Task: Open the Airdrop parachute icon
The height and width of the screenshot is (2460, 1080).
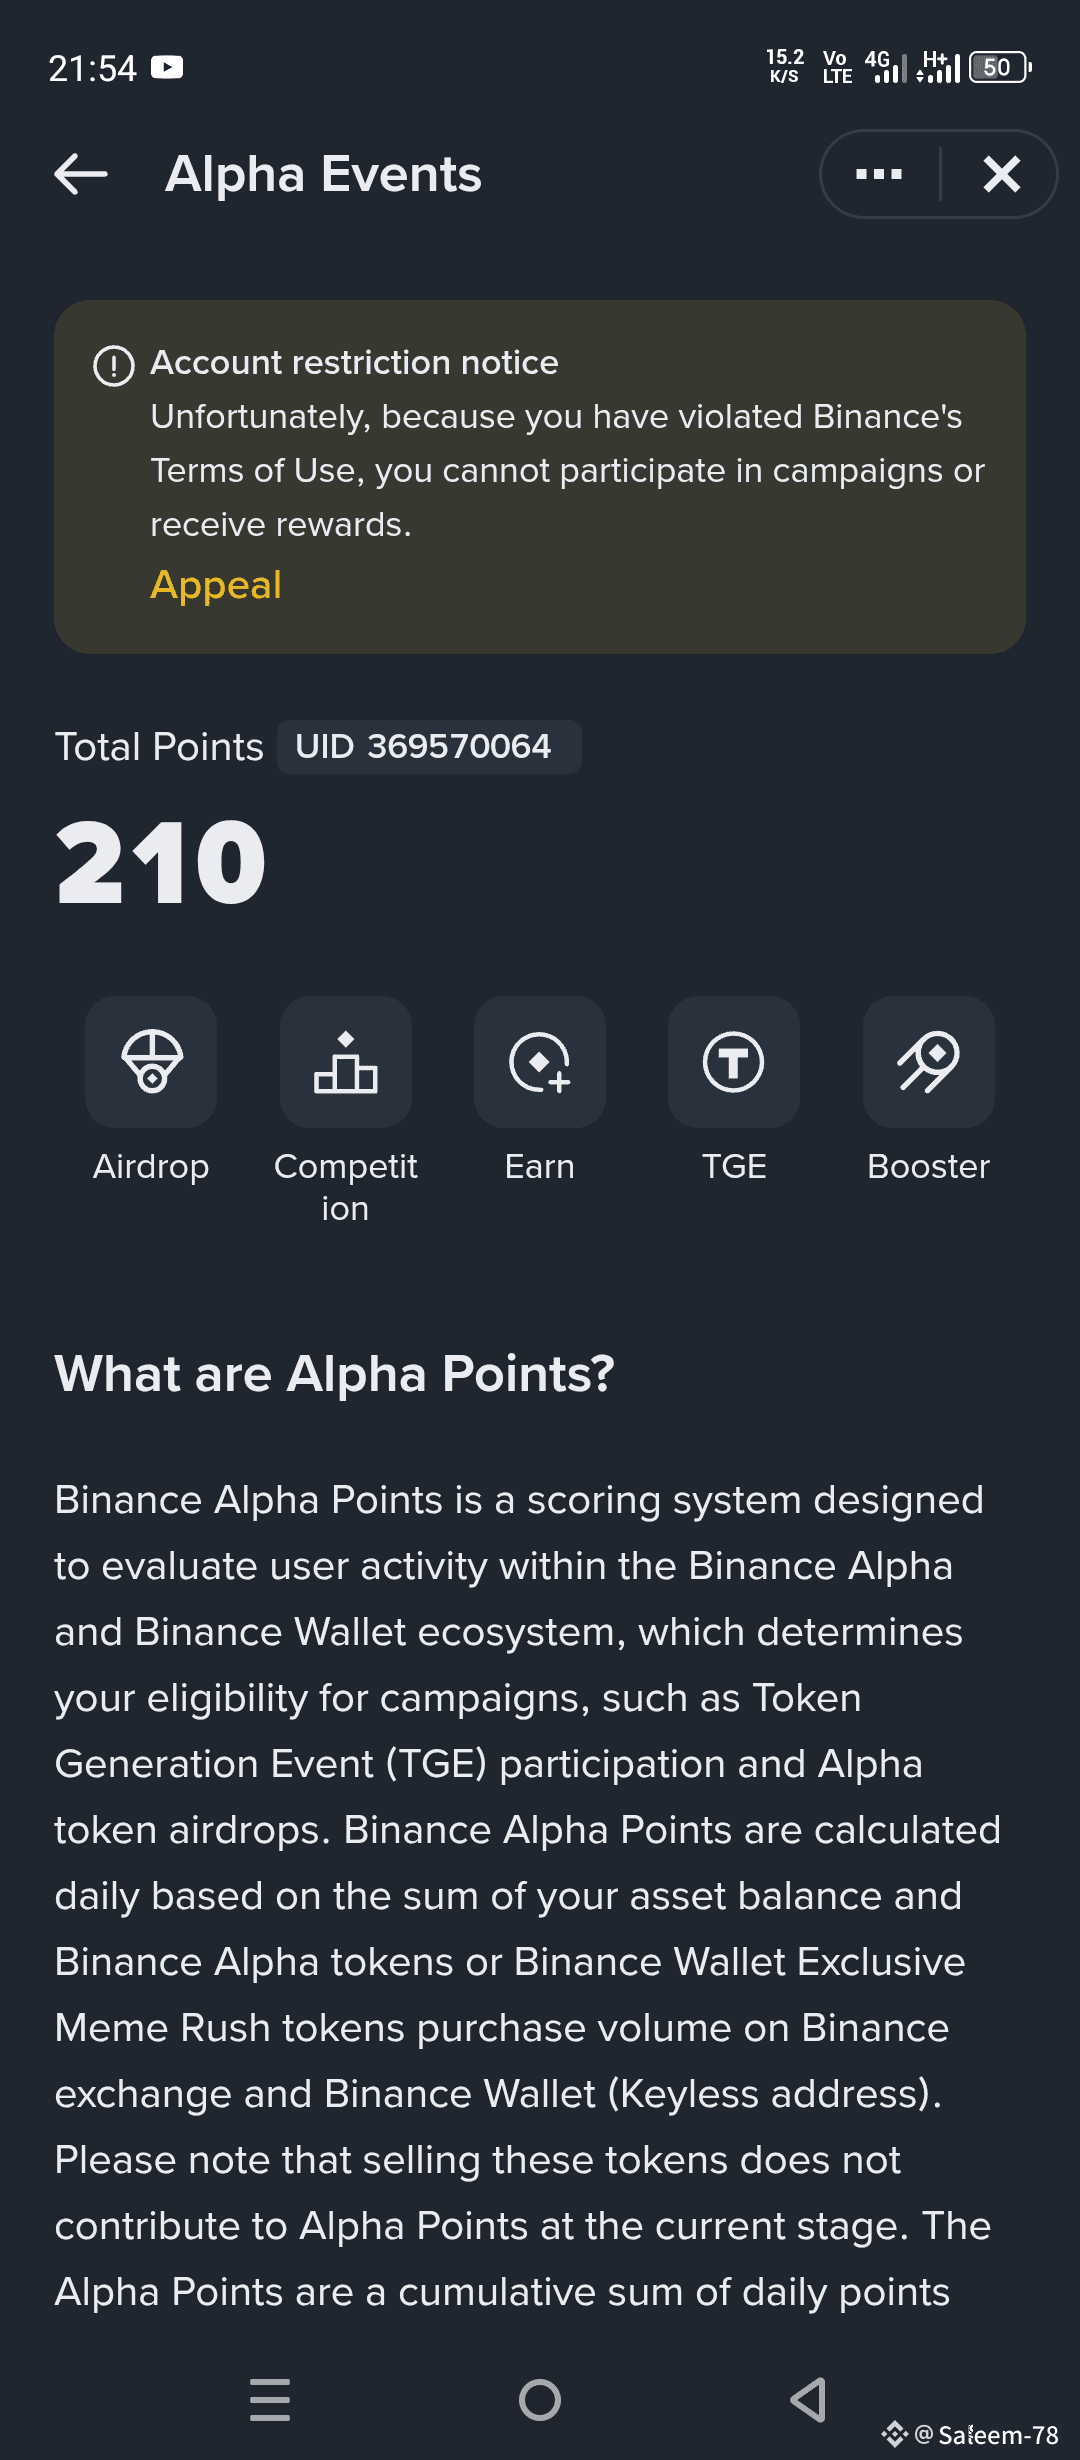Action: 151,1062
